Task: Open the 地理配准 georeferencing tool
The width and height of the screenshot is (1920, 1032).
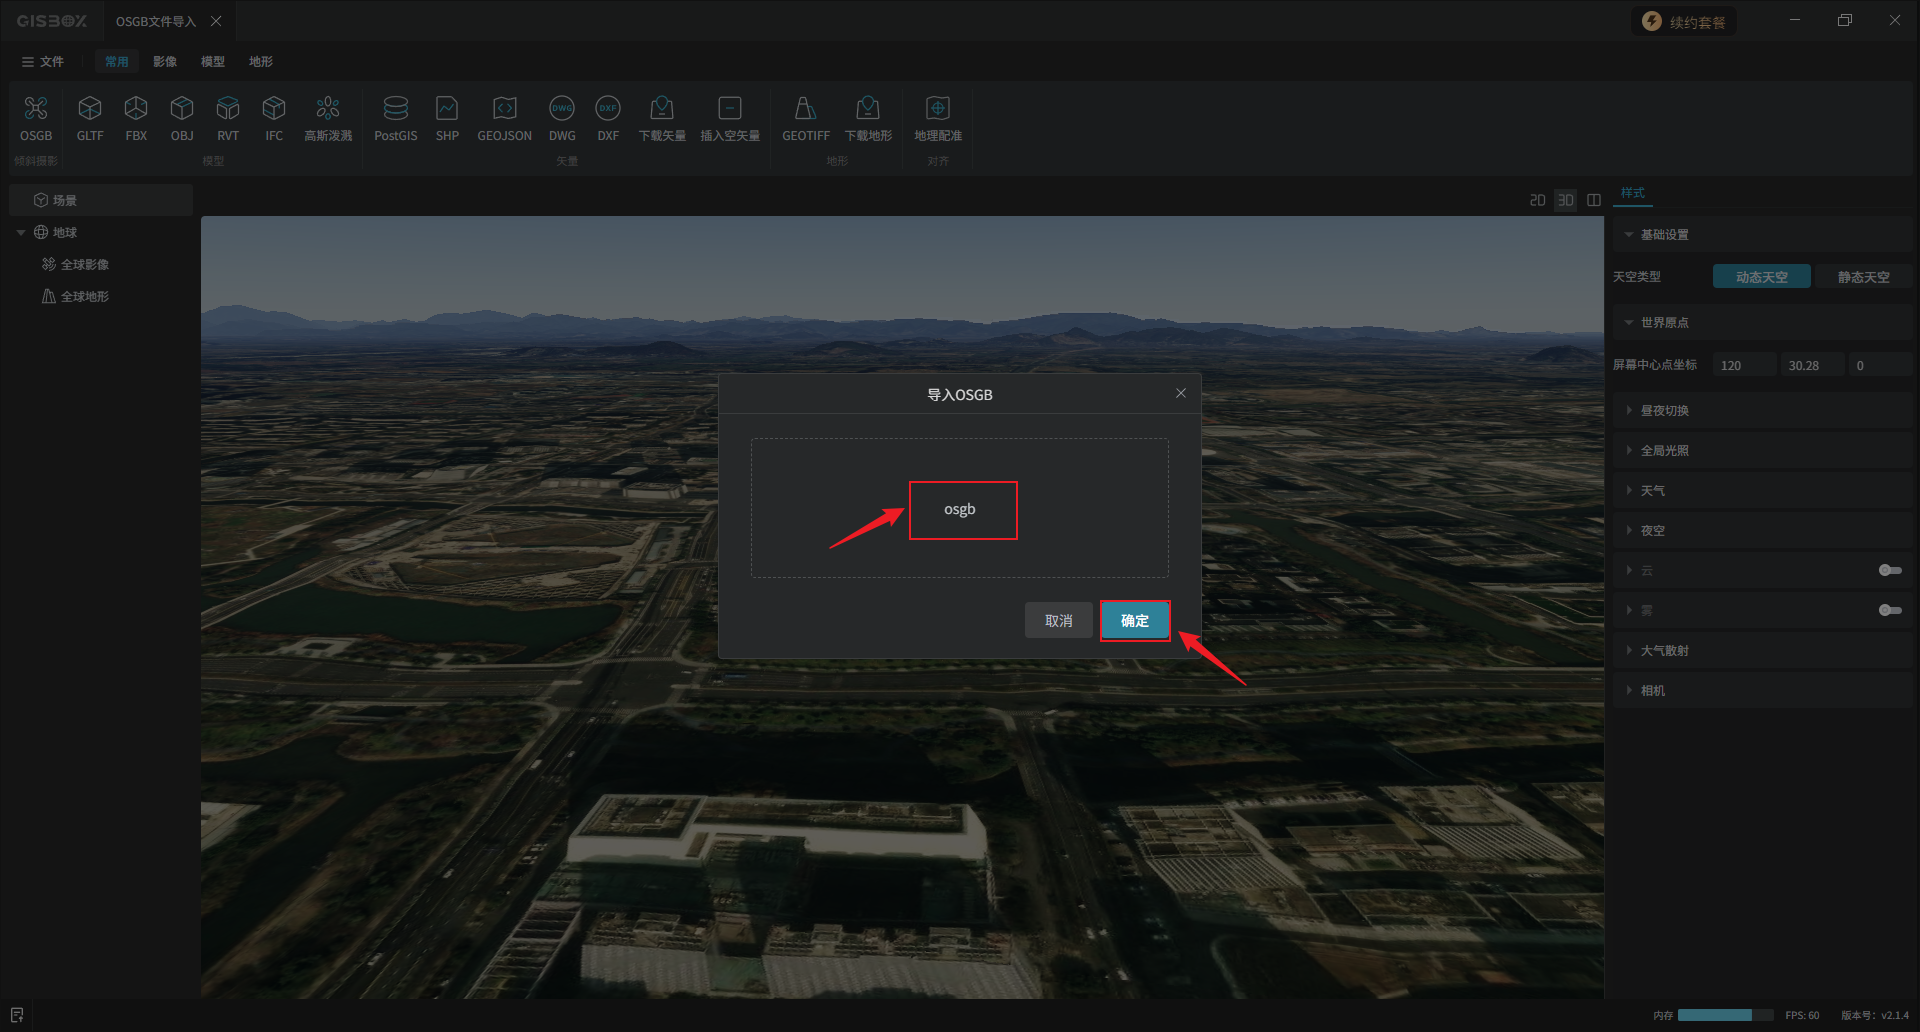Action: [x=937, y=108]
